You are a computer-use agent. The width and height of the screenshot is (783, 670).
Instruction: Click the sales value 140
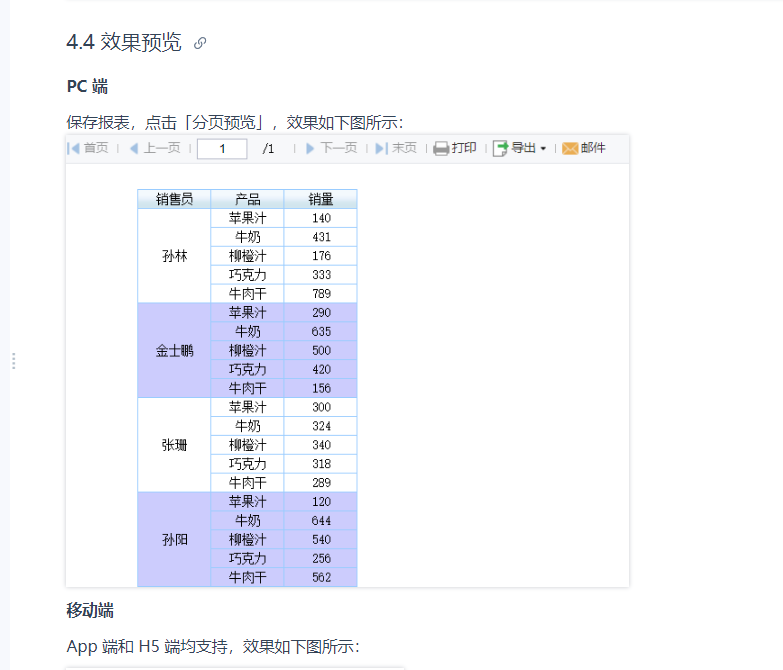pos(321,218)
